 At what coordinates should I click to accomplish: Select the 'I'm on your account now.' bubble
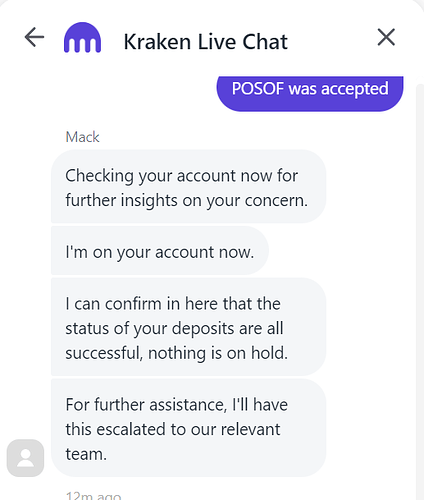click(x=160, y=251)
